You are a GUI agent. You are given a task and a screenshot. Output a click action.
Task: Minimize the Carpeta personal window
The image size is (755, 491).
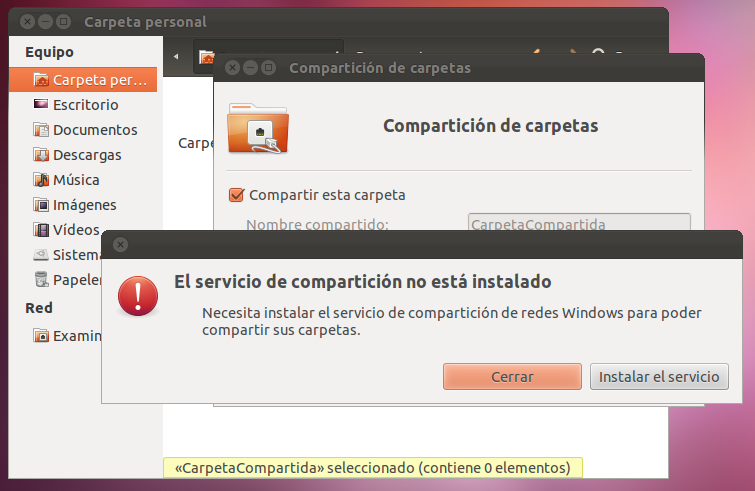point(45,22)
